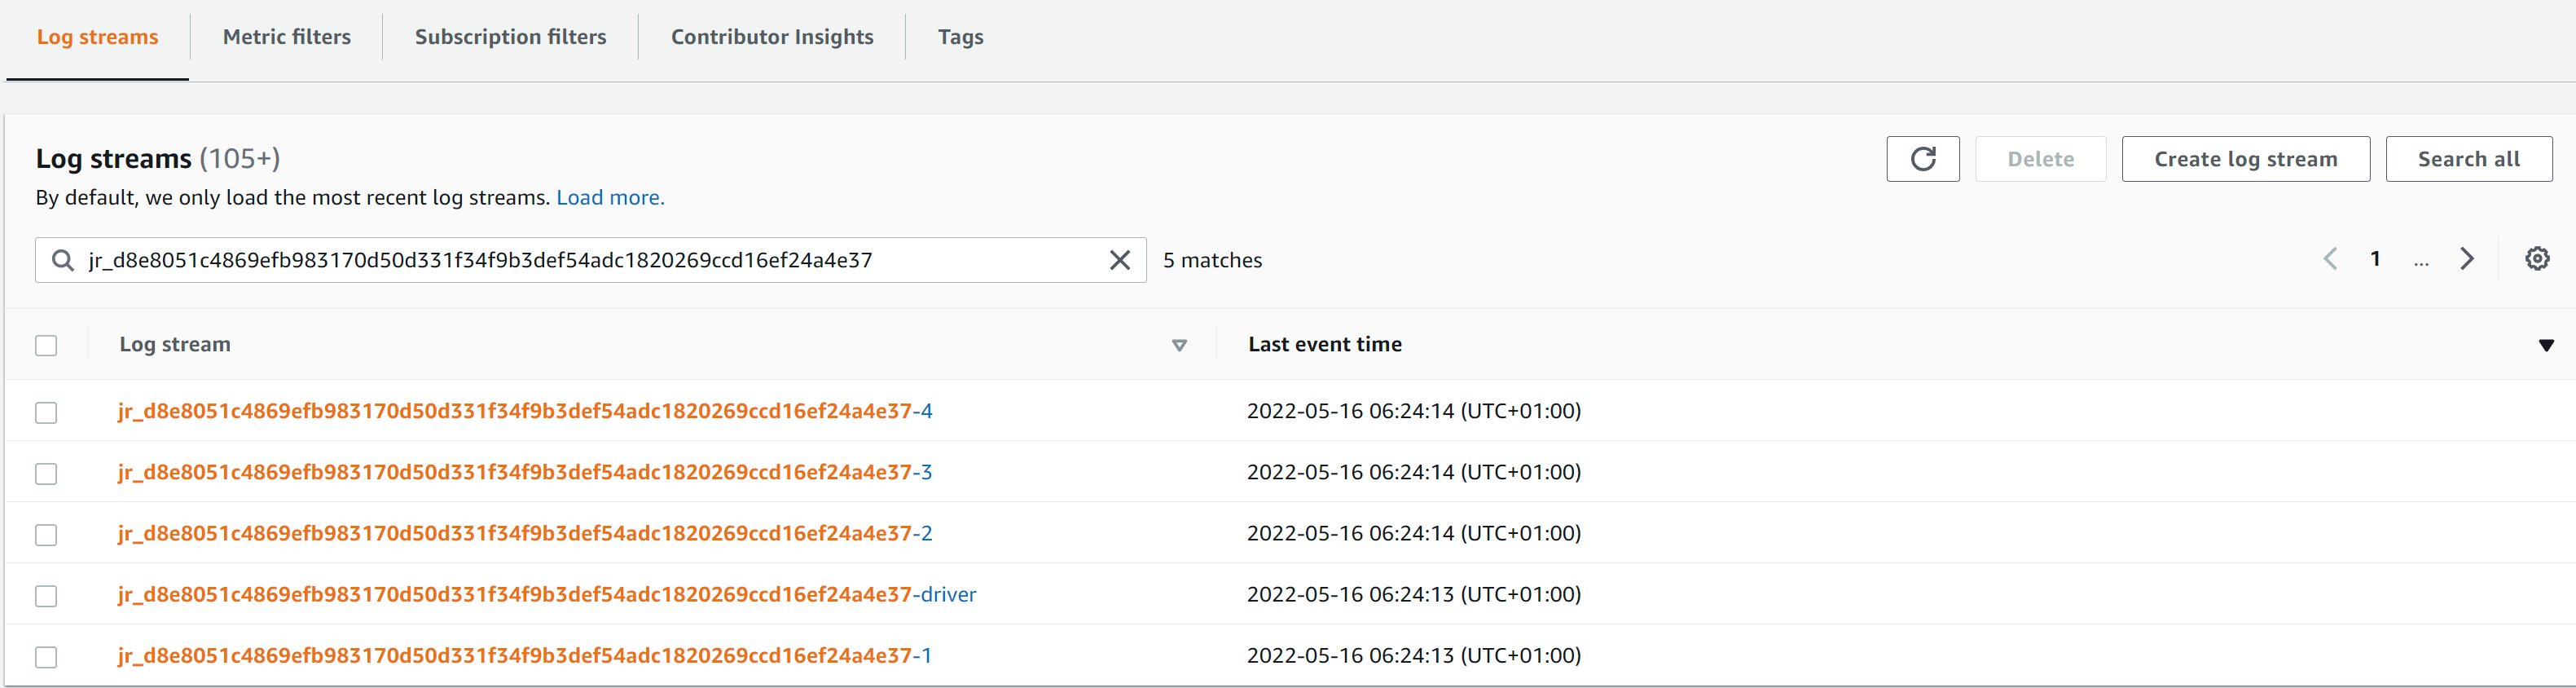
Task: Click the refresh log streams icon
Action: (x=1922, y=159)
